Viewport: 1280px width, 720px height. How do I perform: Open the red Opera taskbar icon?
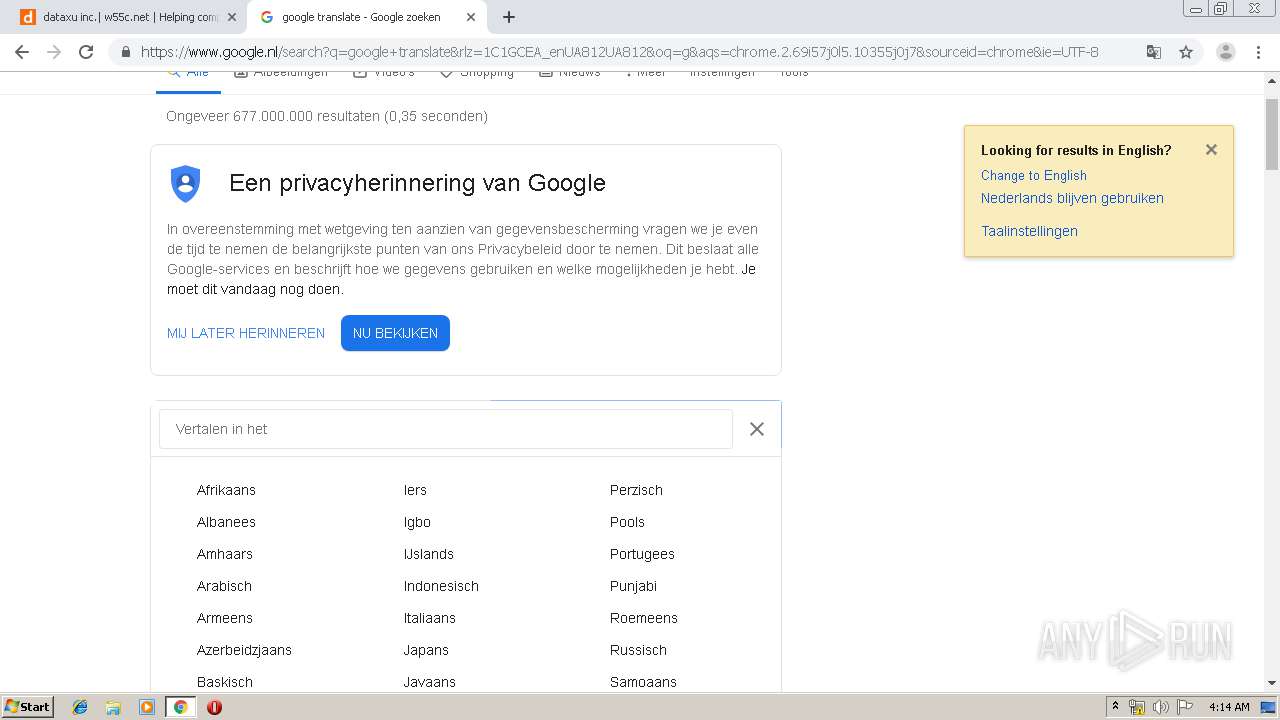click(214, 707)
